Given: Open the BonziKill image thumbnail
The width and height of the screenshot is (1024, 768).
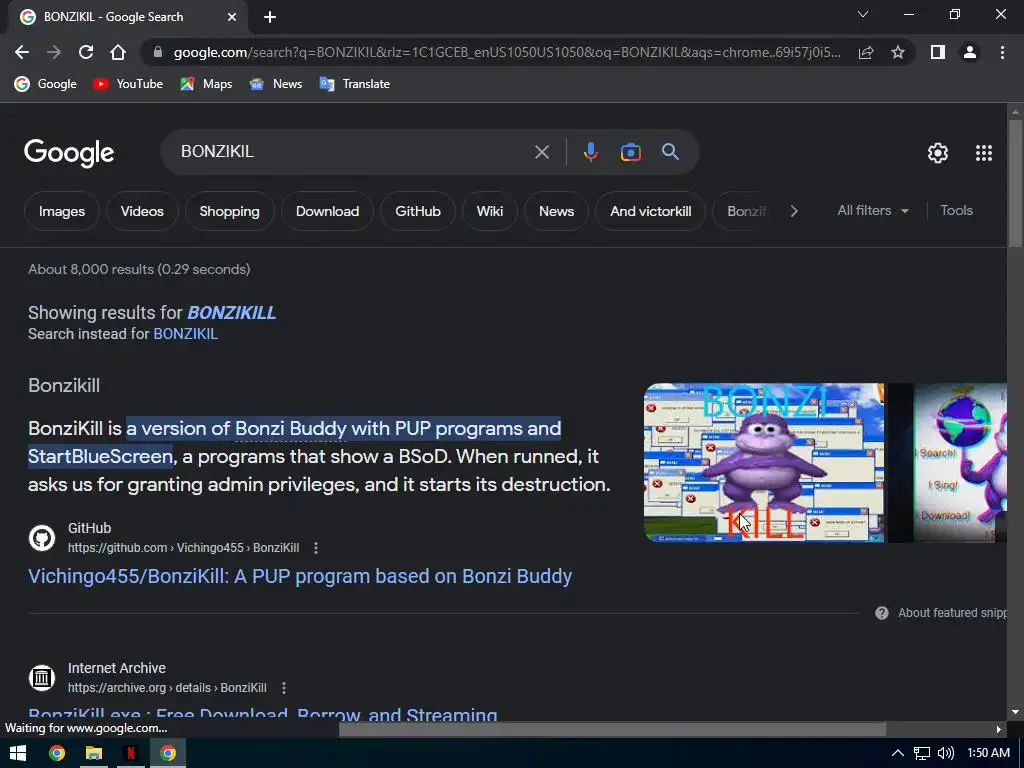Looking at the screenshot, I should pyautogui.click(x=763, y=462).
